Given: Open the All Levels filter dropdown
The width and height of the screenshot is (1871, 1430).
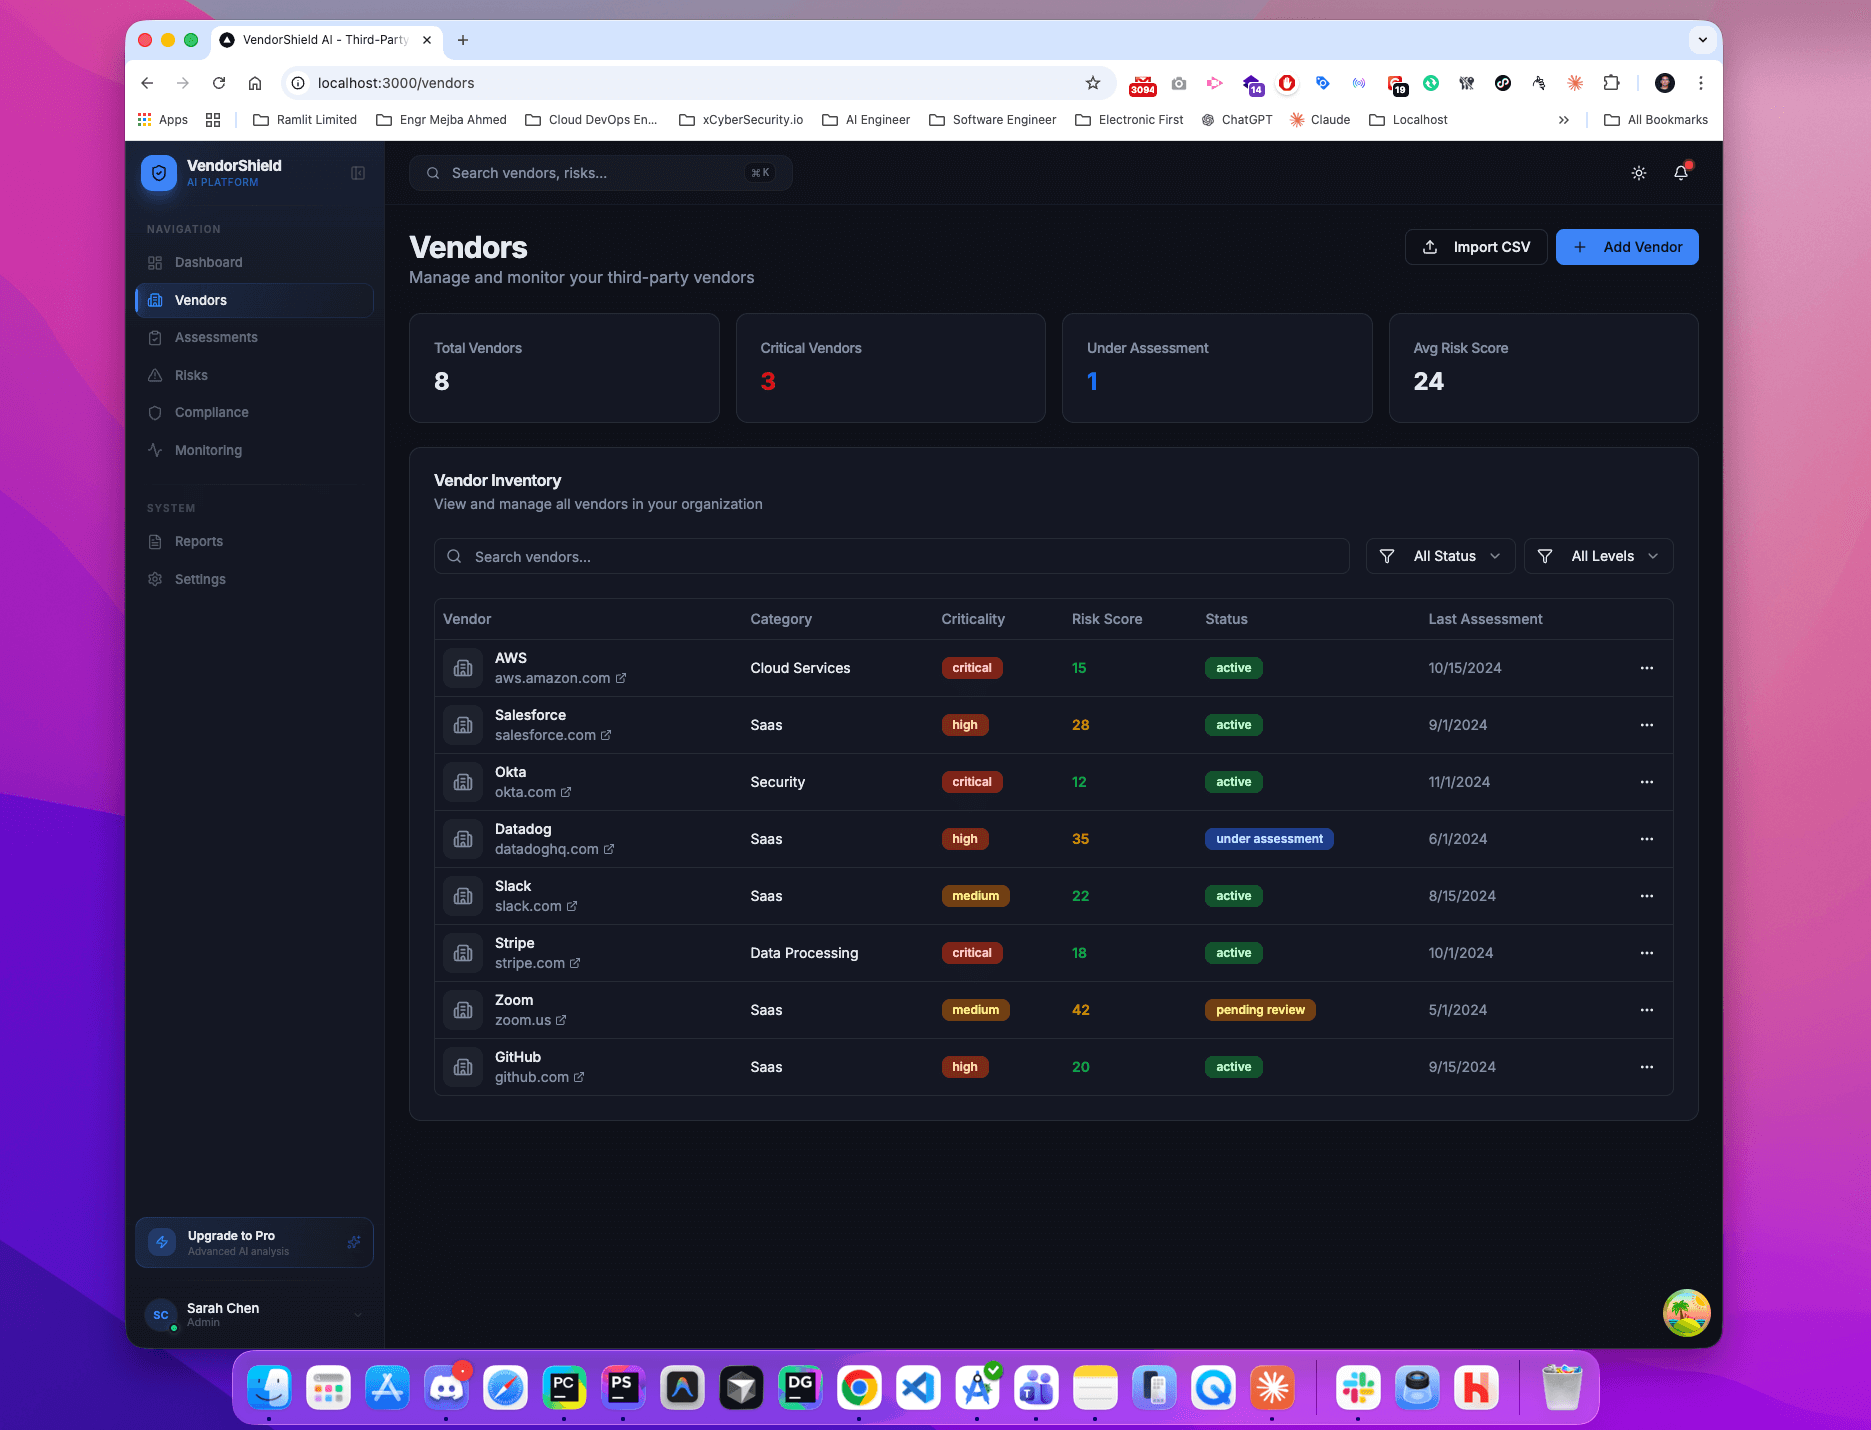Looking at the screenshot, I should (x=1597, y=556).
